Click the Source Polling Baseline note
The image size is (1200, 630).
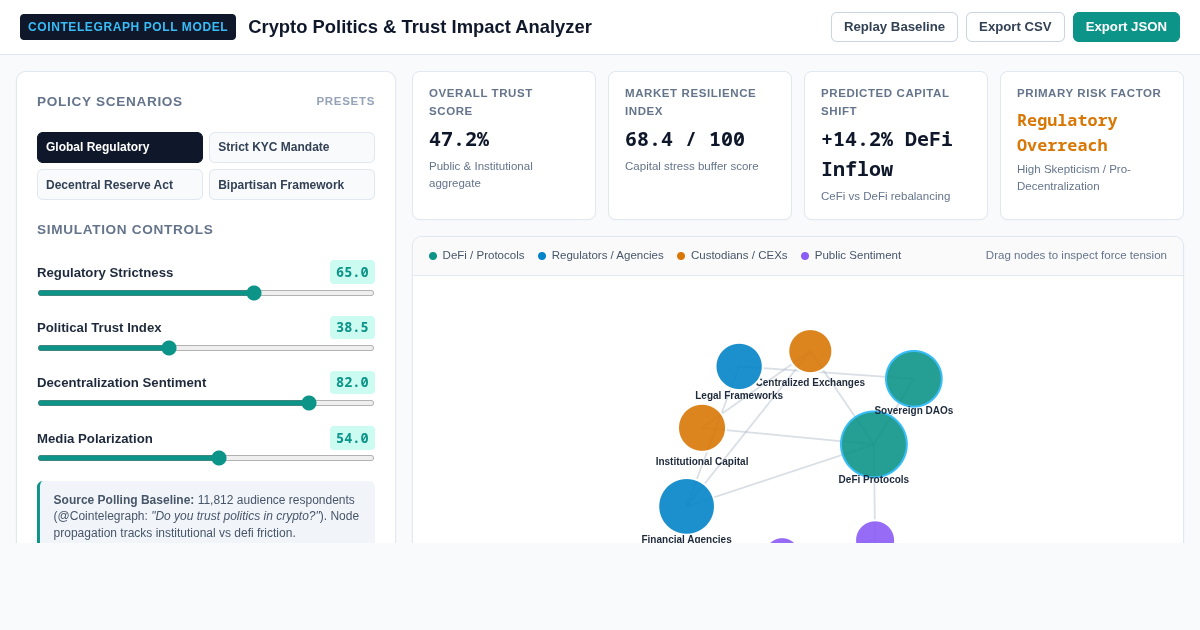click(206, 512)
